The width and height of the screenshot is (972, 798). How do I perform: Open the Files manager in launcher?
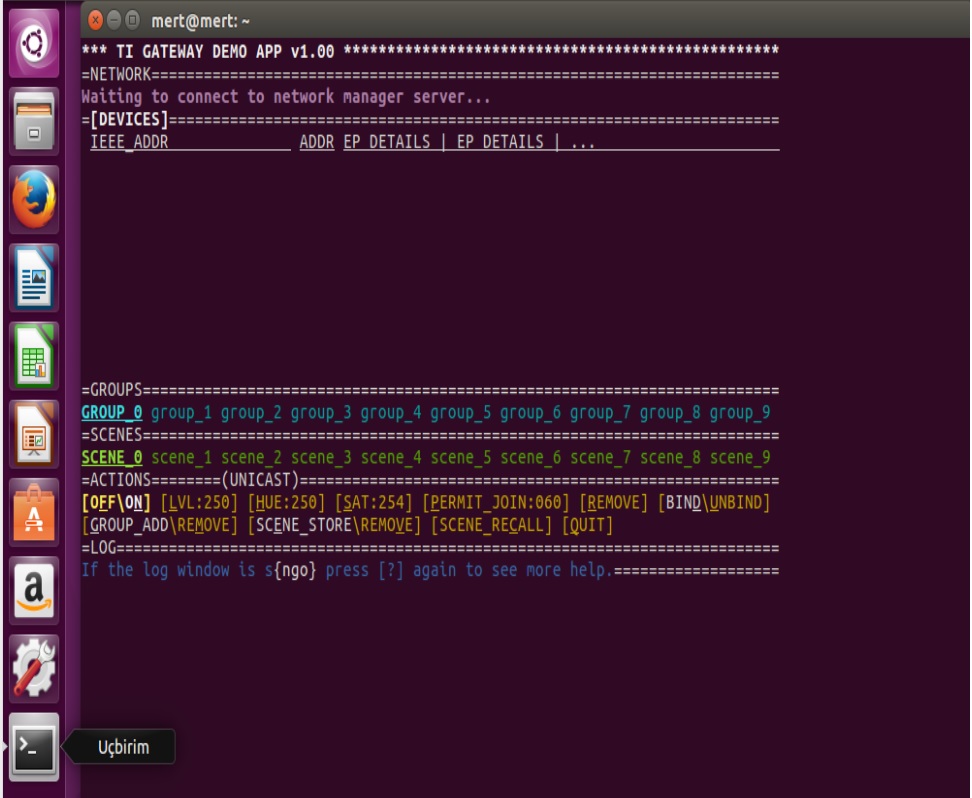[x=34, y=121]
